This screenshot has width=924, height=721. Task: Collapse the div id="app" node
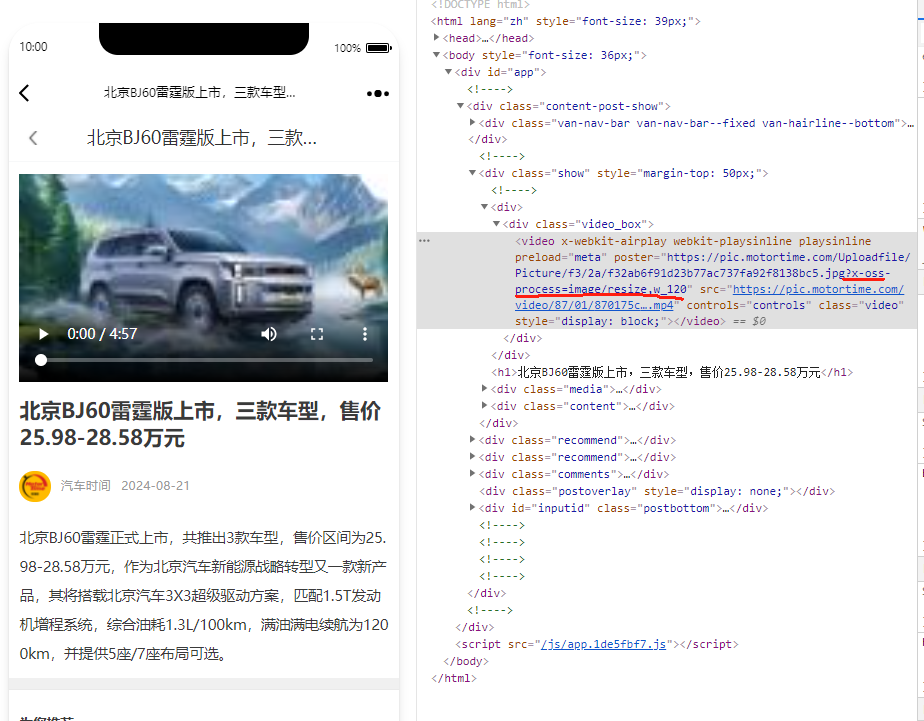[448, 72]
